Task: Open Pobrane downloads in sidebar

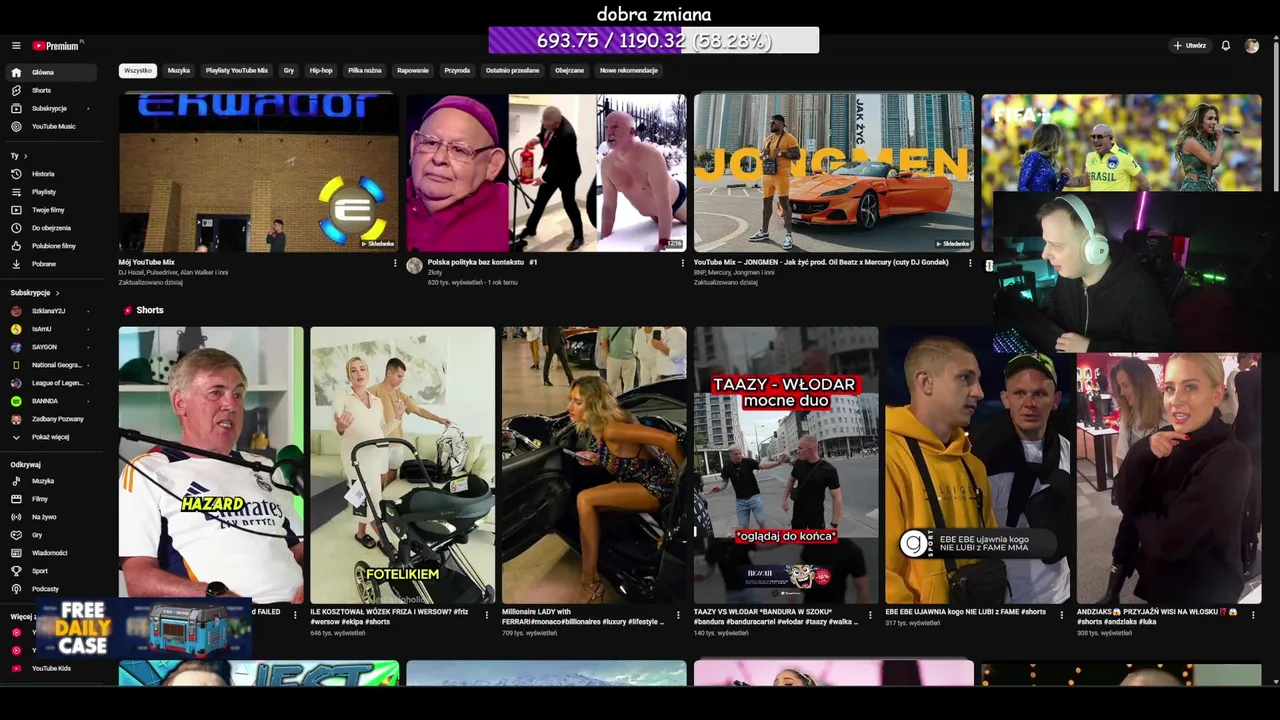Action: pyautogui.click(x=52, y=264)
